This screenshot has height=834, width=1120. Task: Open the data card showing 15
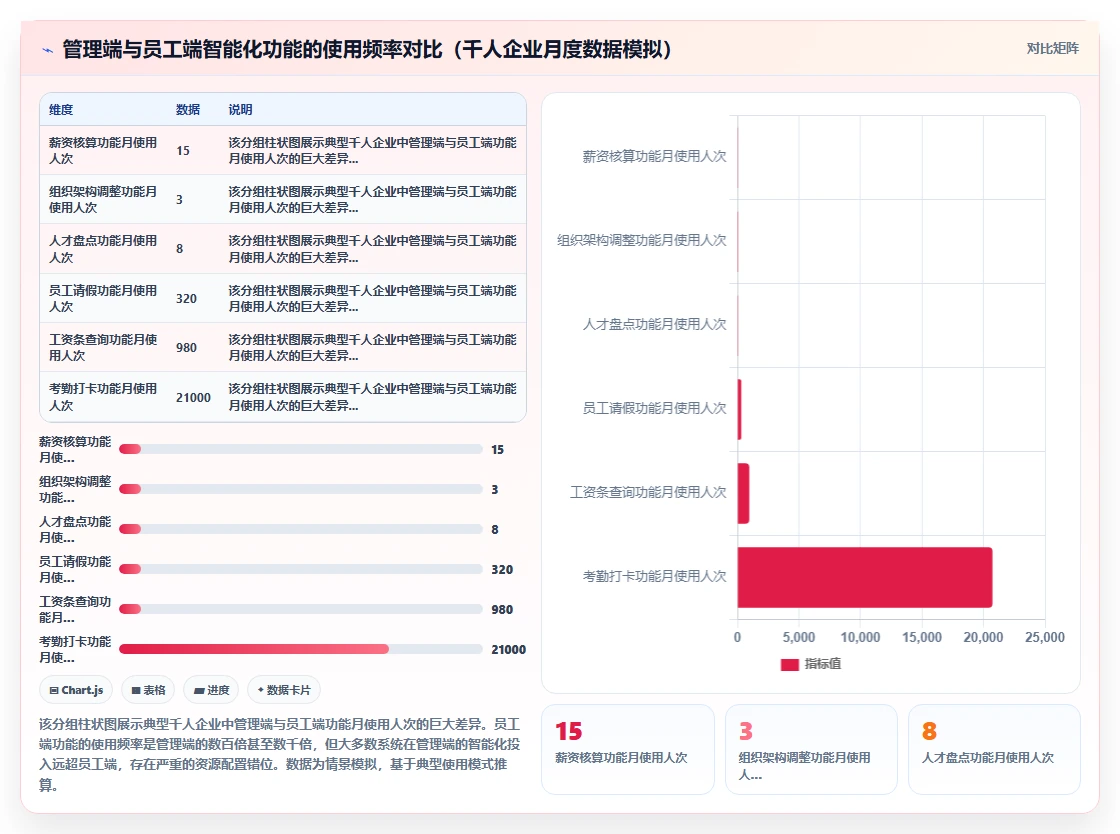[x=628, y=749]
